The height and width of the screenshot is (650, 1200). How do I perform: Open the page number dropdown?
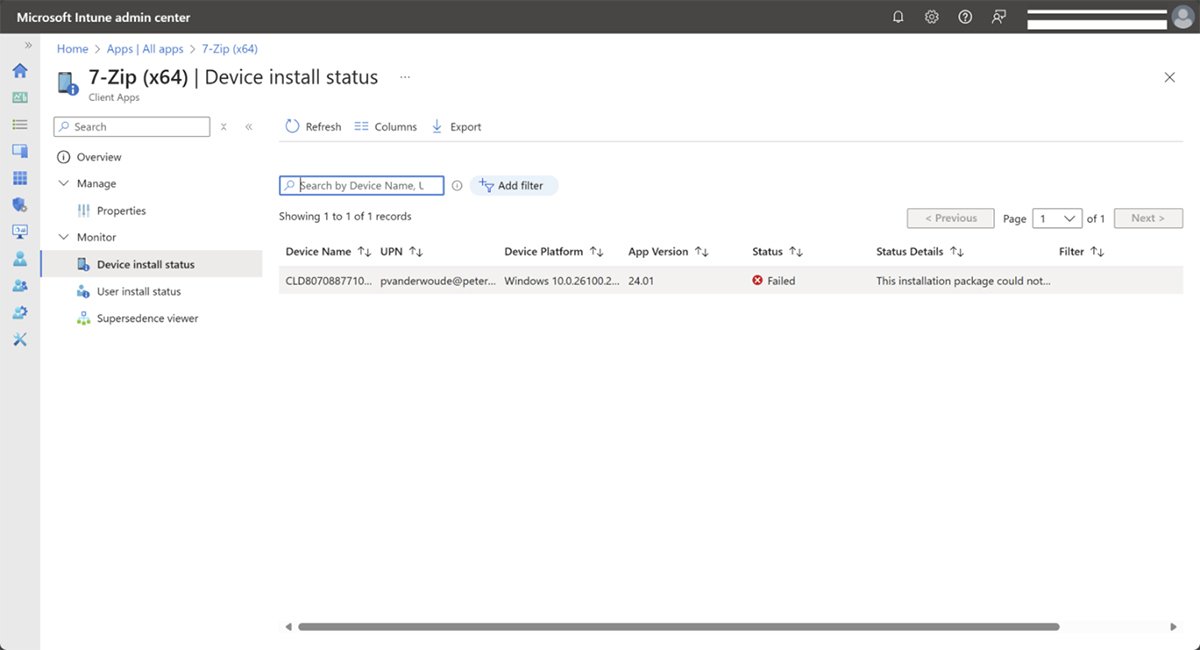[1058, 218]
